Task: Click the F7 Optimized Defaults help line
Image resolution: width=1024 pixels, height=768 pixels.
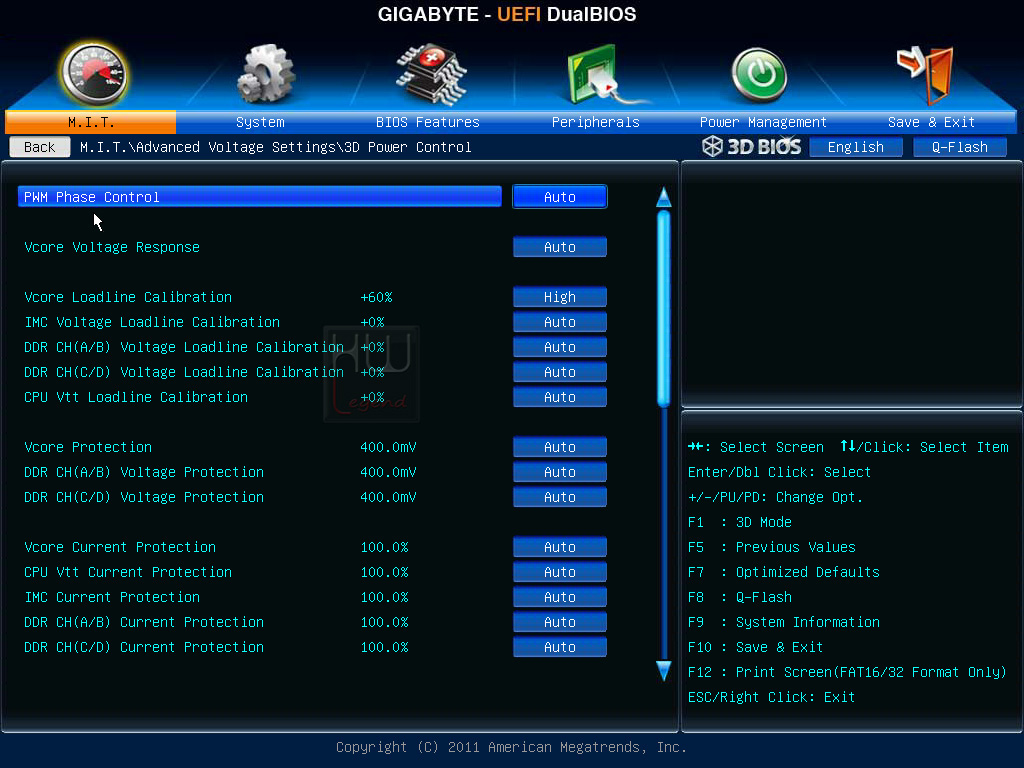Action: [x=784, y=572]
